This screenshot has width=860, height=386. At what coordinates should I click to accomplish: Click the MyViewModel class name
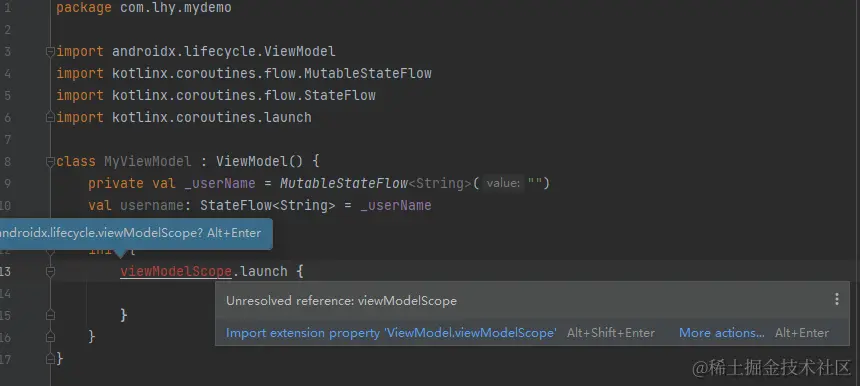tap(148, 162)
